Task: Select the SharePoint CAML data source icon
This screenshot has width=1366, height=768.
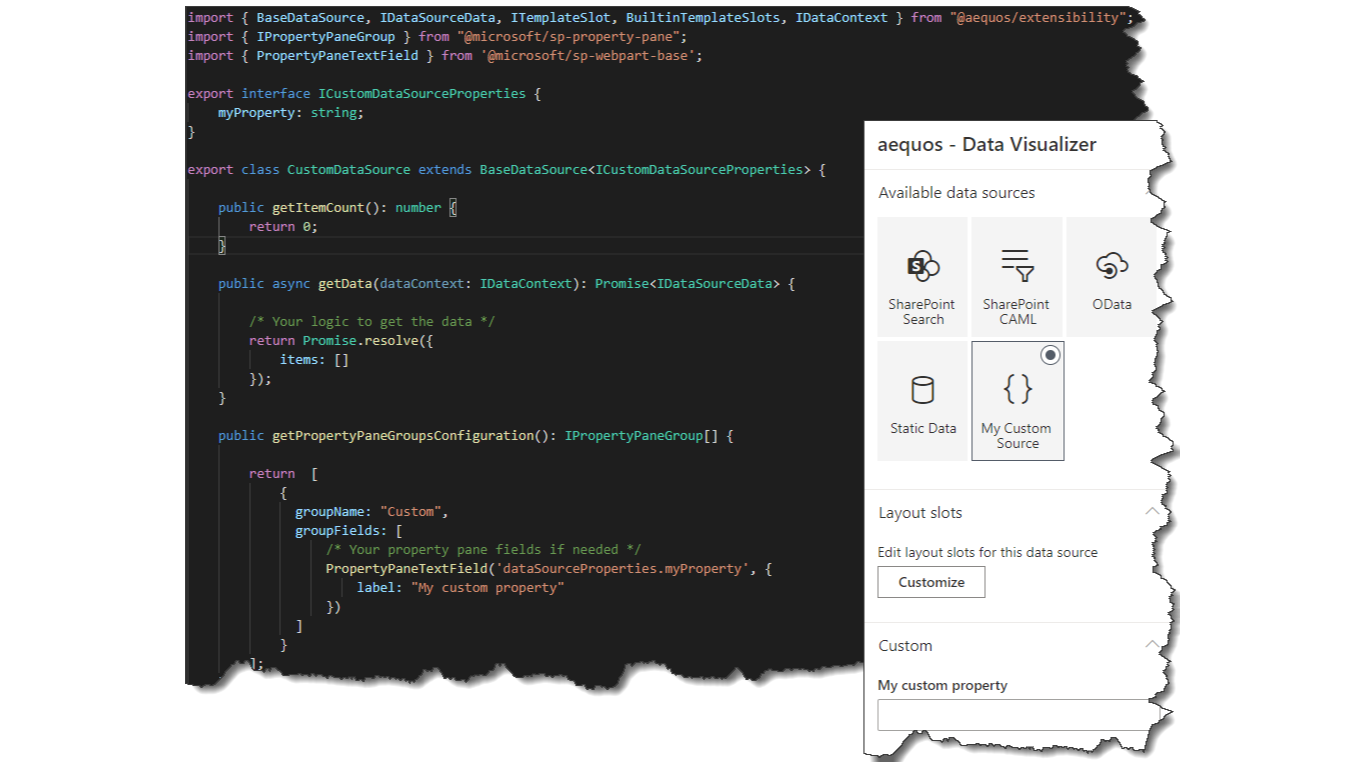Action: point(1017,266)
